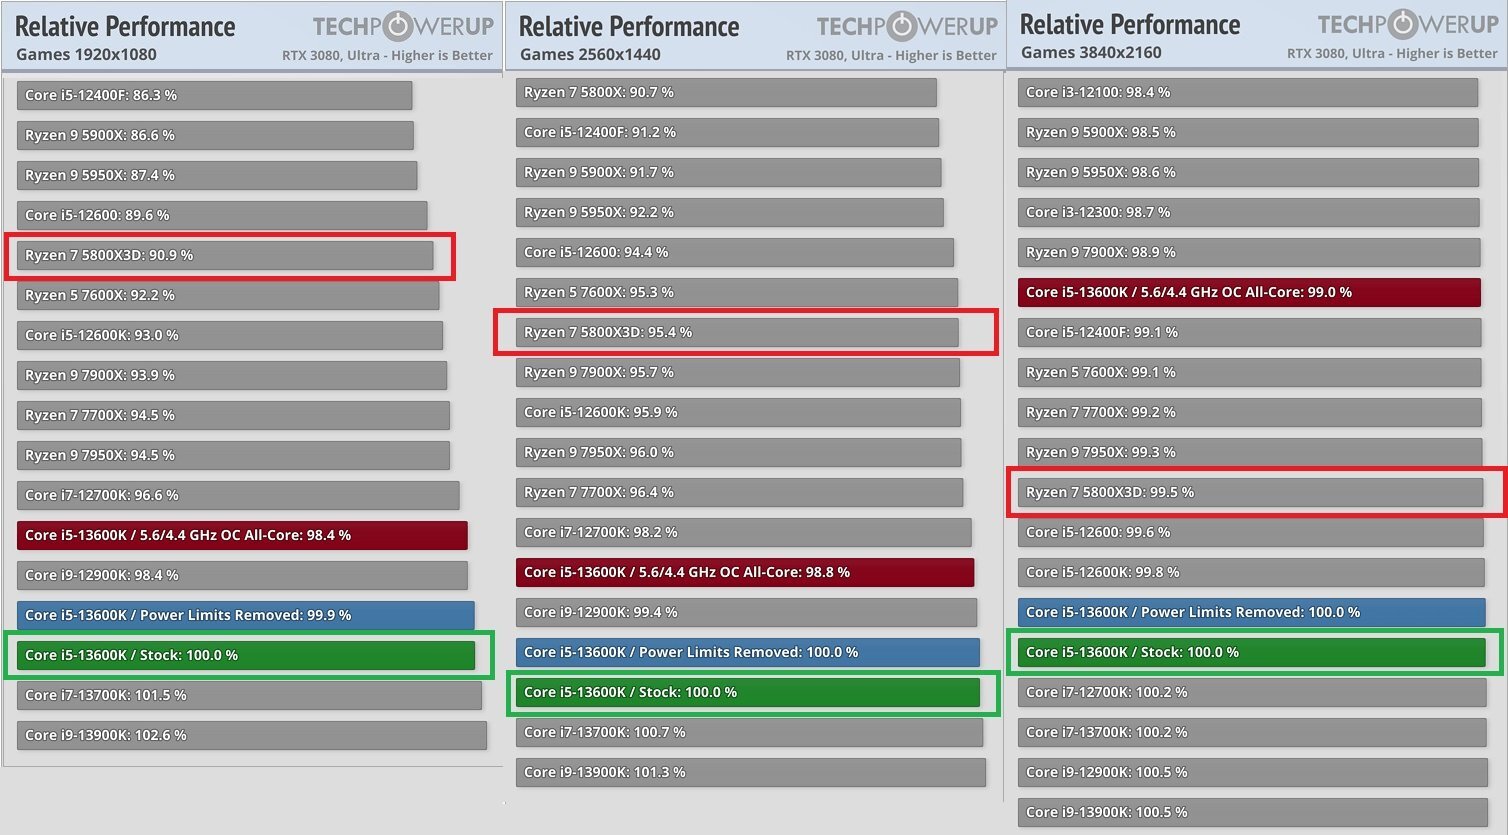Select bar 'Ryzen 5 7600X: 95.3 %'
The width and height of the screenshot is (1508, 835).
pos(737,292)
